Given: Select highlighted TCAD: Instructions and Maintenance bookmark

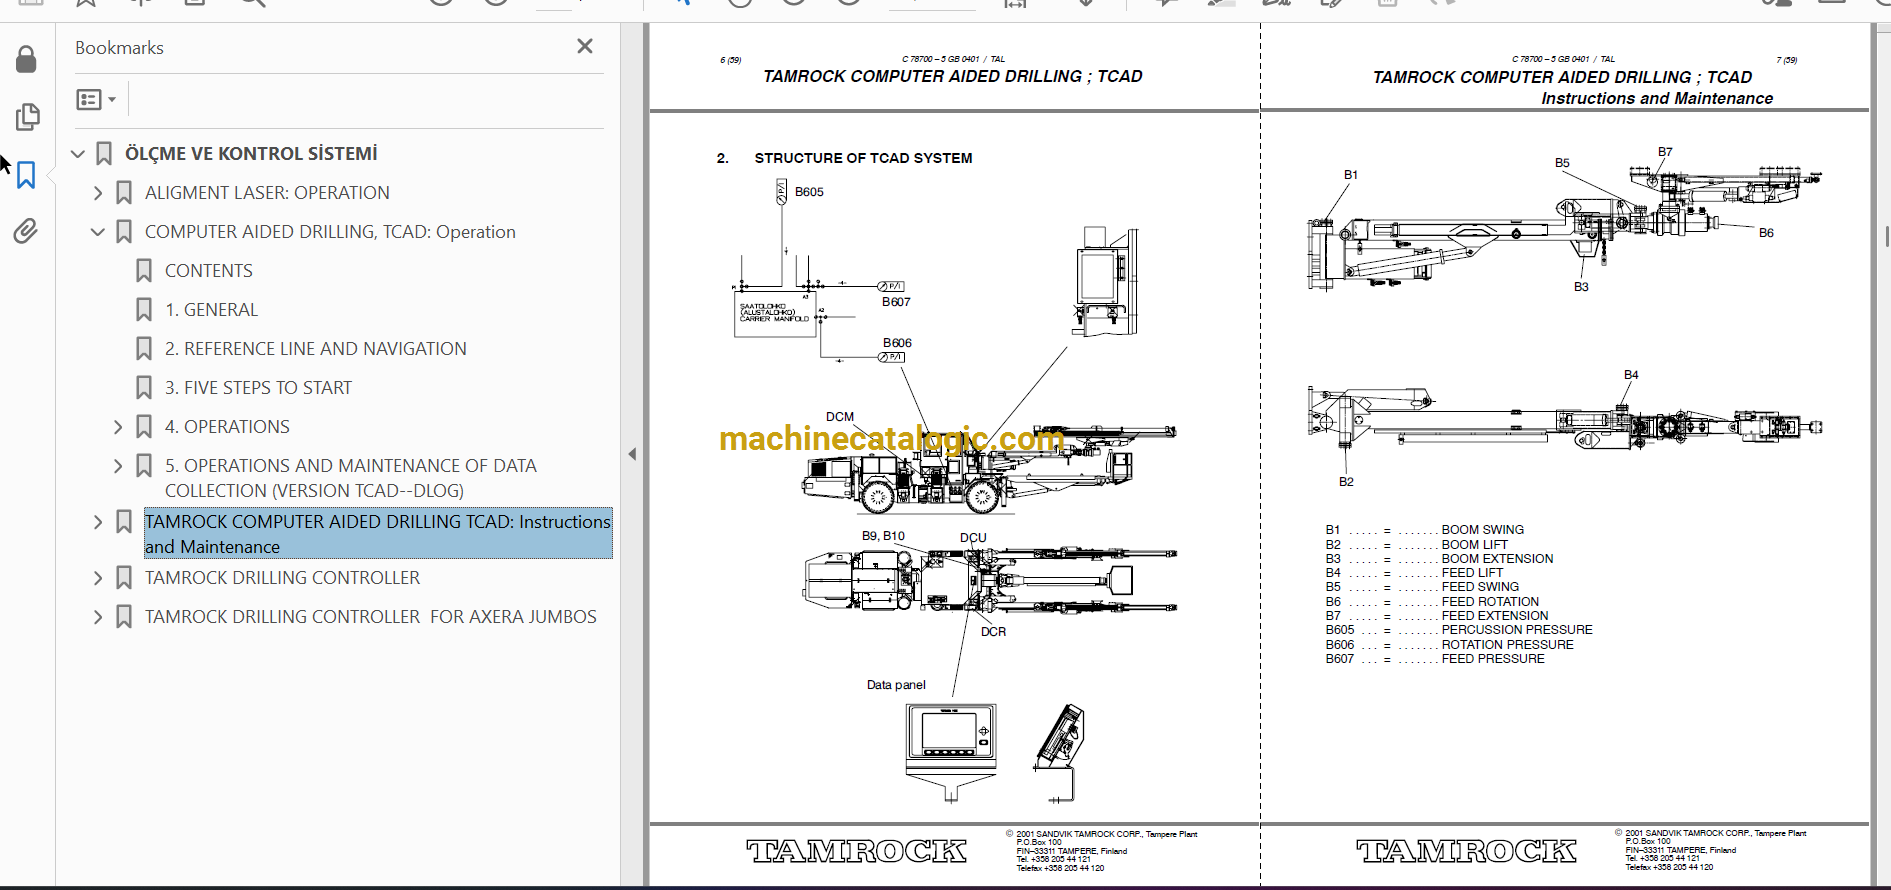Looking at the screenshot, I should [378, 534].
